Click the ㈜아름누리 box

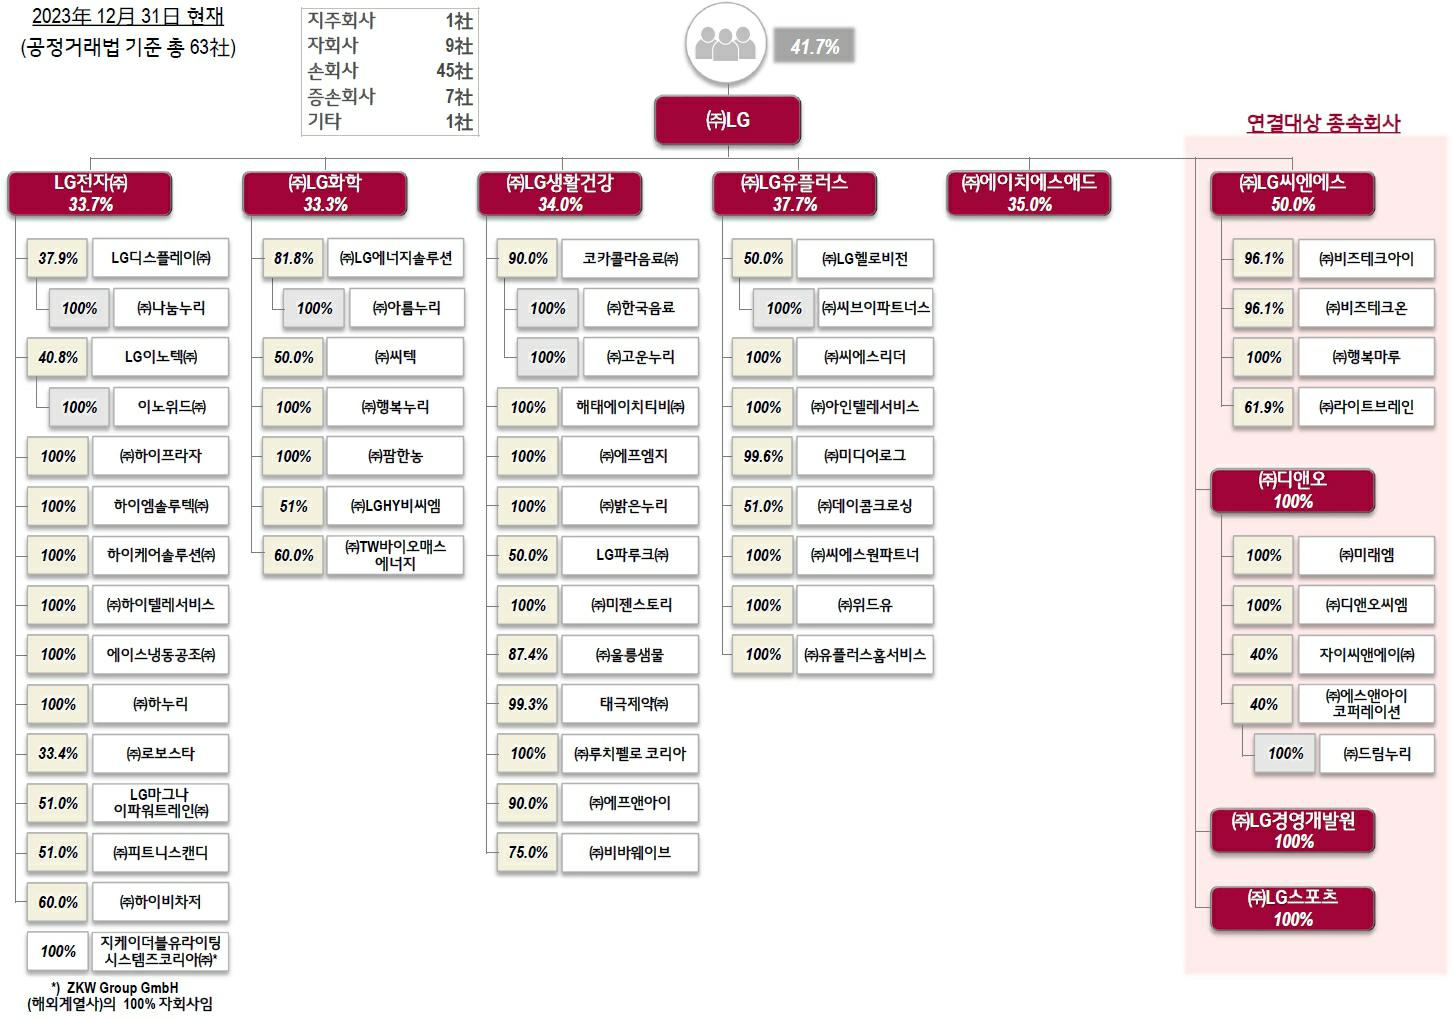[x=406, y=308]
